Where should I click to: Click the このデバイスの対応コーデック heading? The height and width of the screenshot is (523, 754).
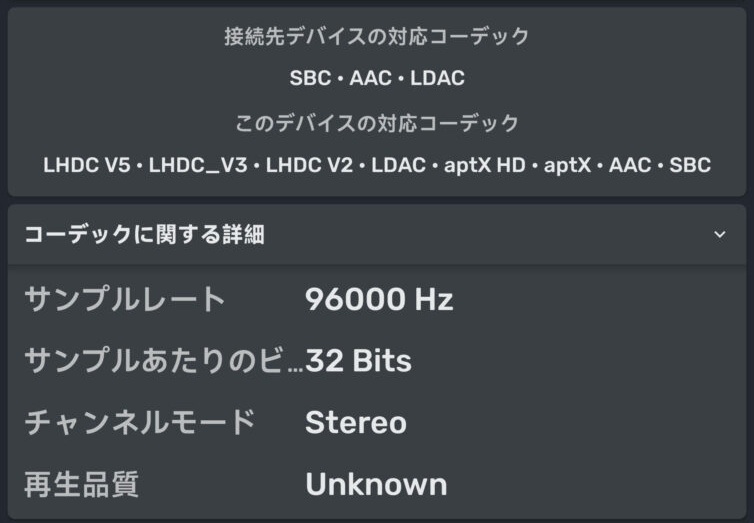(377, 123)
